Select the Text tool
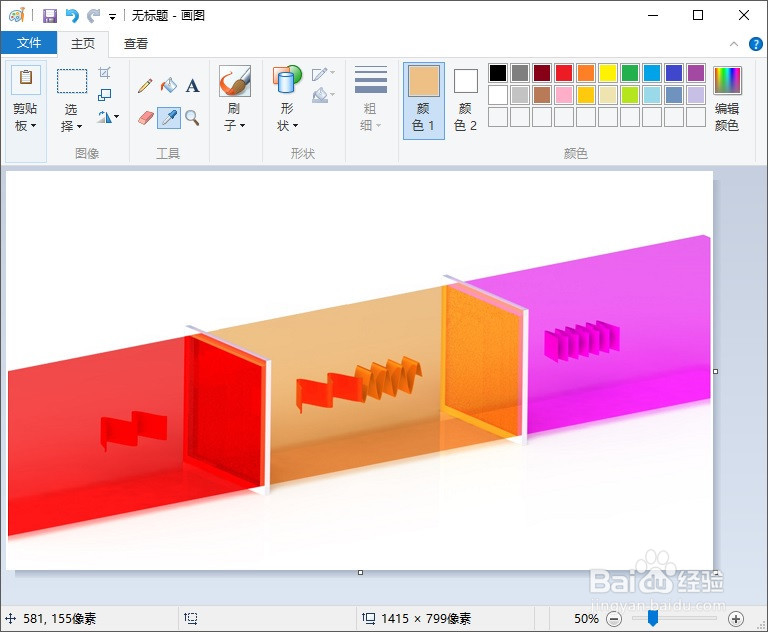 point(192,86)
